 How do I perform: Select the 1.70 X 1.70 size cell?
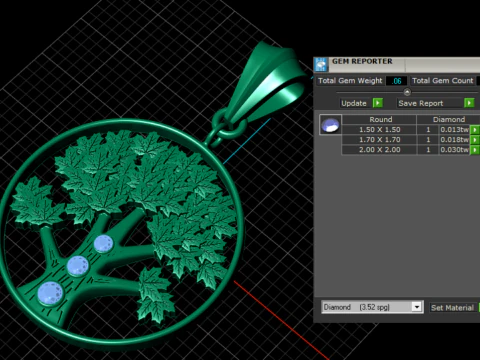coord(379,140)
